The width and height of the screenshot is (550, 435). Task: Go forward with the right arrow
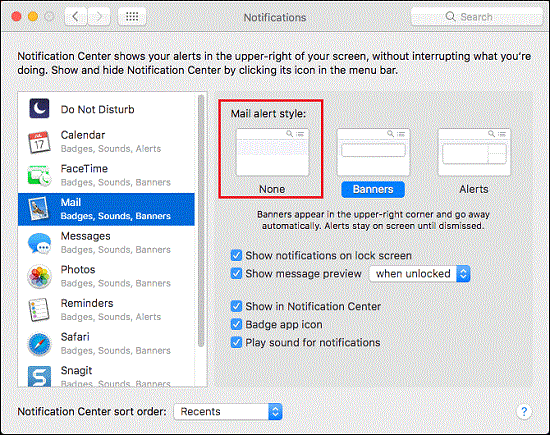pos(99,16)
